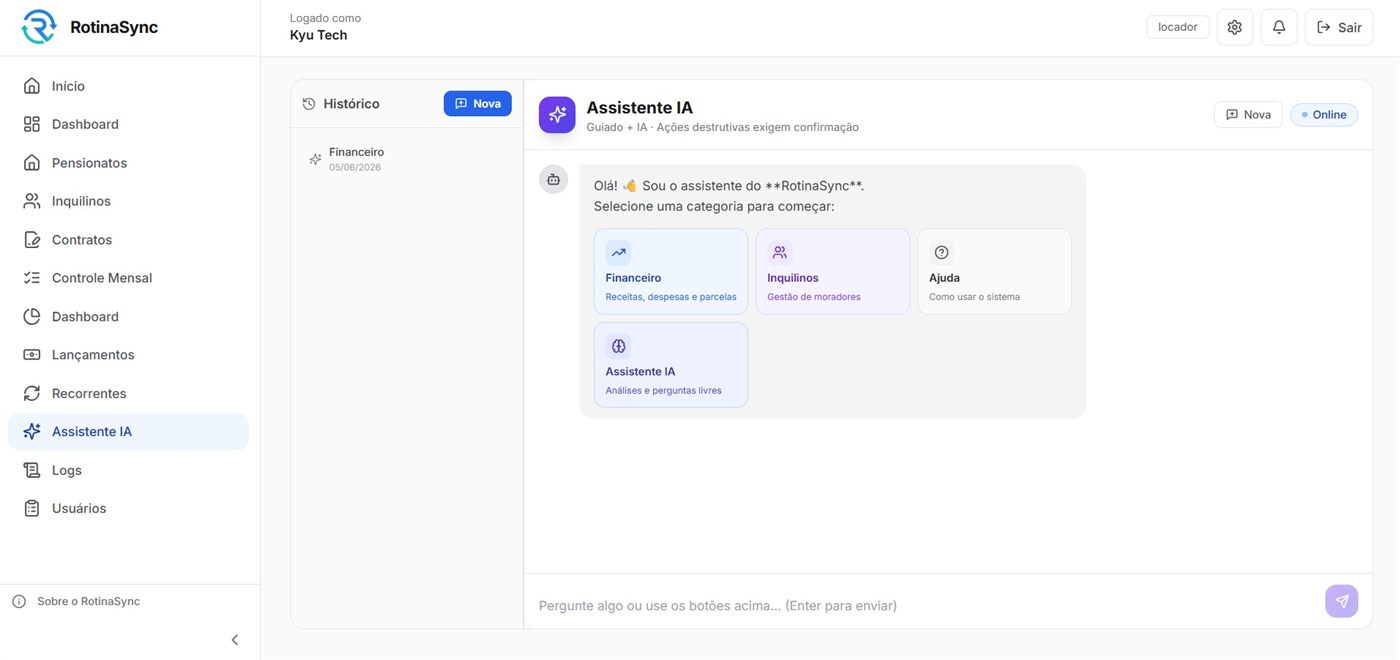Click the Contratos document icon
Viewport: 1400px width, 660px height.
[32, 240]
